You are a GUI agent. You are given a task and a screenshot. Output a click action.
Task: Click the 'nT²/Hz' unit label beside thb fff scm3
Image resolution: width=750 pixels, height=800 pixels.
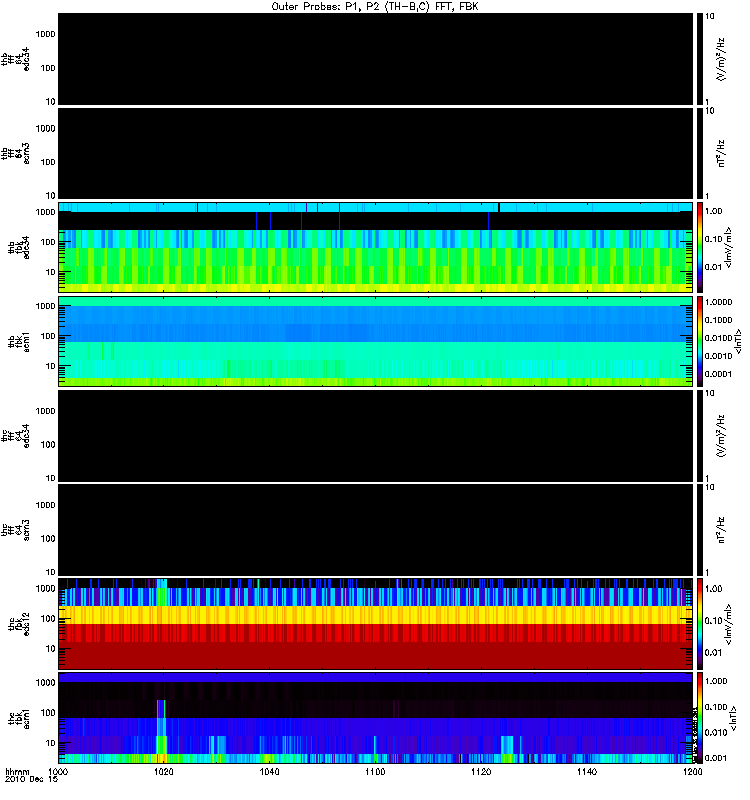(721, 154)
